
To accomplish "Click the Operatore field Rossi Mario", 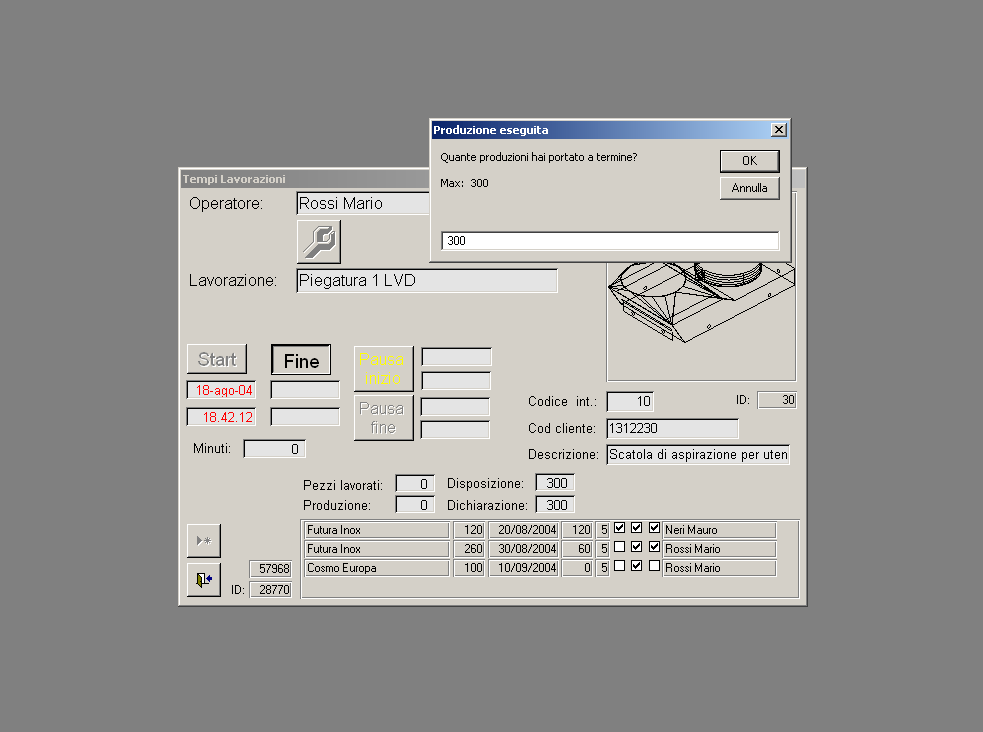I will click(x=363, y=203).
